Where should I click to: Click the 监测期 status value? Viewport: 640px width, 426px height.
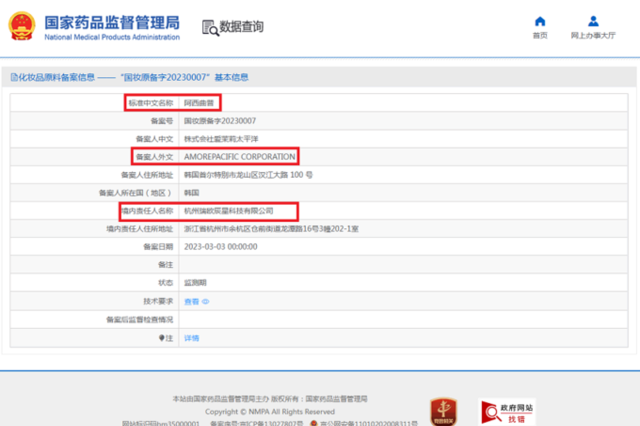[195, 282]
